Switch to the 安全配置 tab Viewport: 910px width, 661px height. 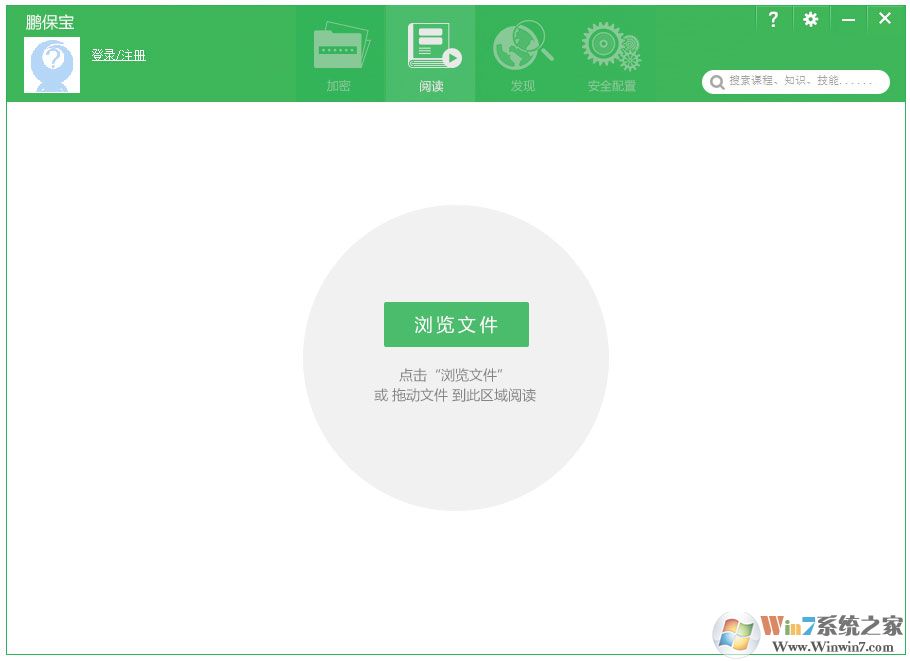pyautogui.click(x=611, y=86)
